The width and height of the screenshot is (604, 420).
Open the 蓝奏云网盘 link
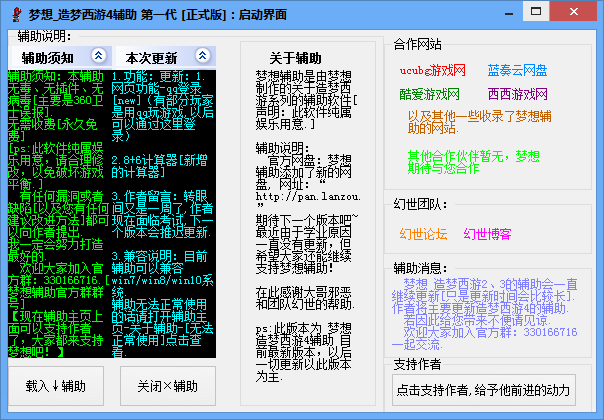[x=517, y=70]
